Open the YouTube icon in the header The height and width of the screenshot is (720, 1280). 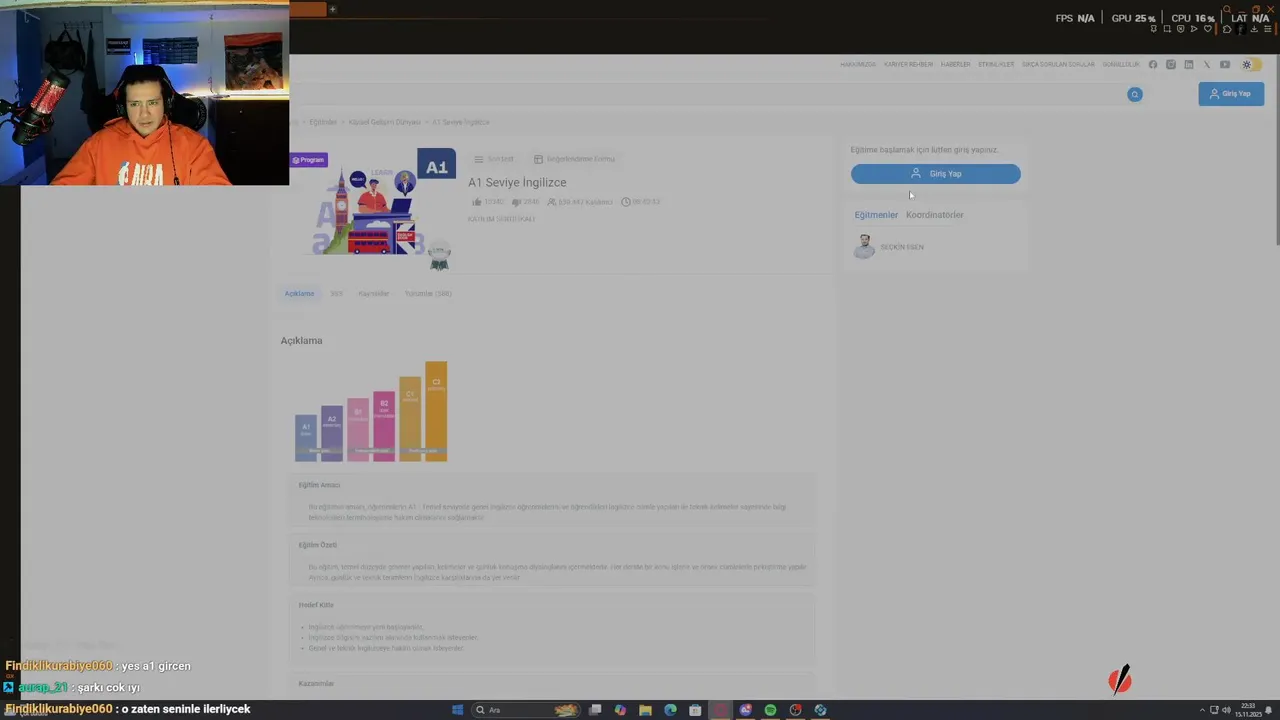(1225, 64)
